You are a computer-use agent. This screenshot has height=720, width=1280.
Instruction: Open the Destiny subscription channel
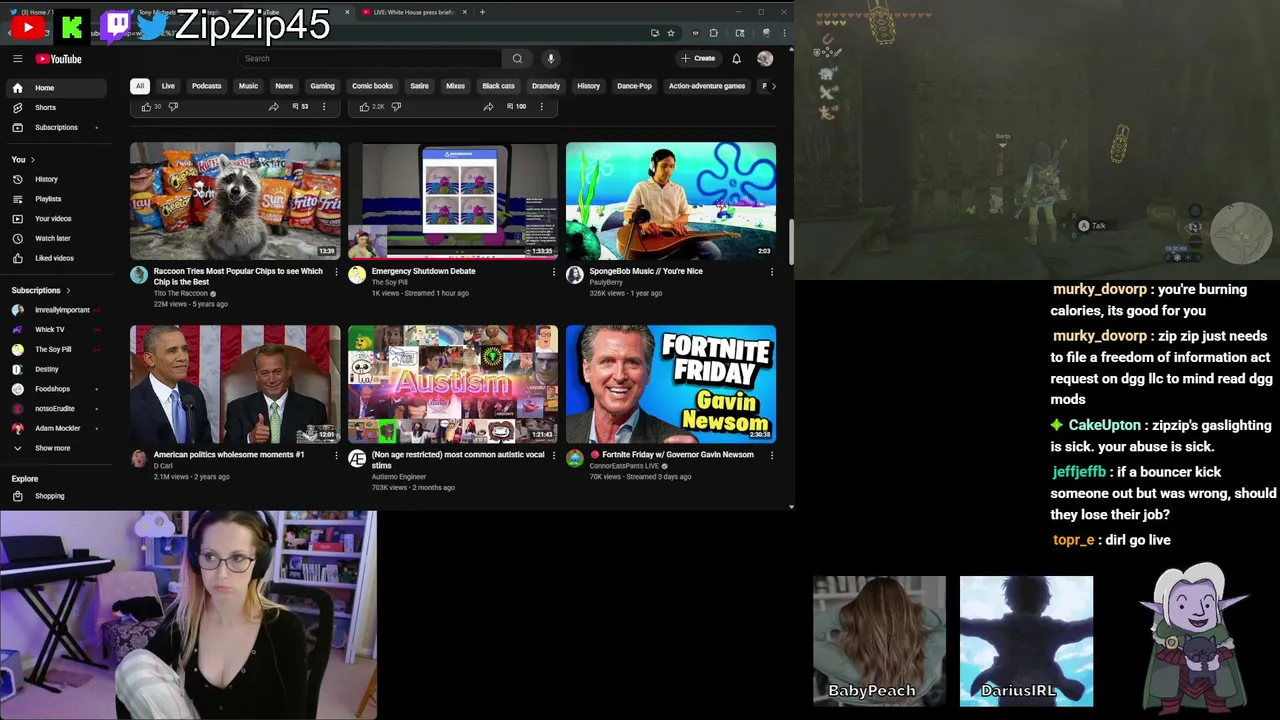click(57, 369)
